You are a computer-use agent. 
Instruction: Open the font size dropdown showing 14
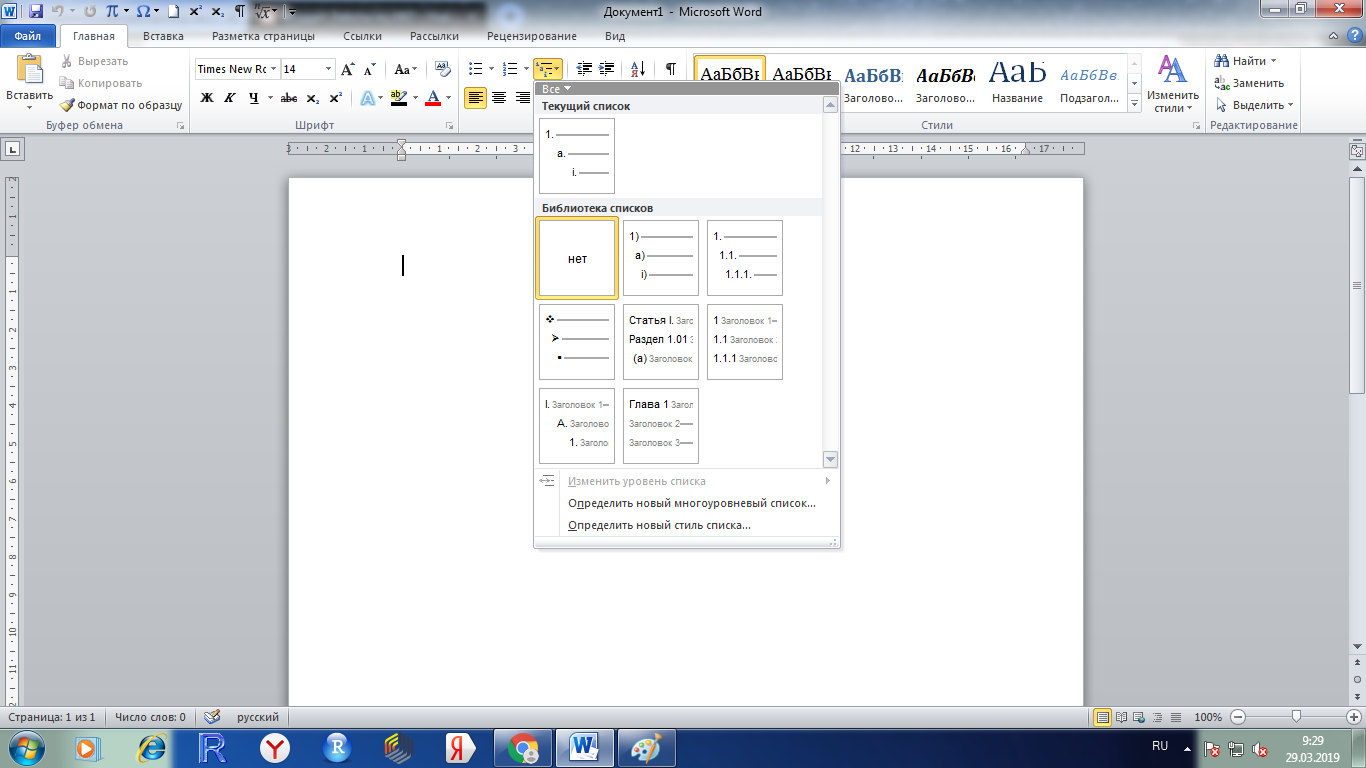(x=328, y=69)
